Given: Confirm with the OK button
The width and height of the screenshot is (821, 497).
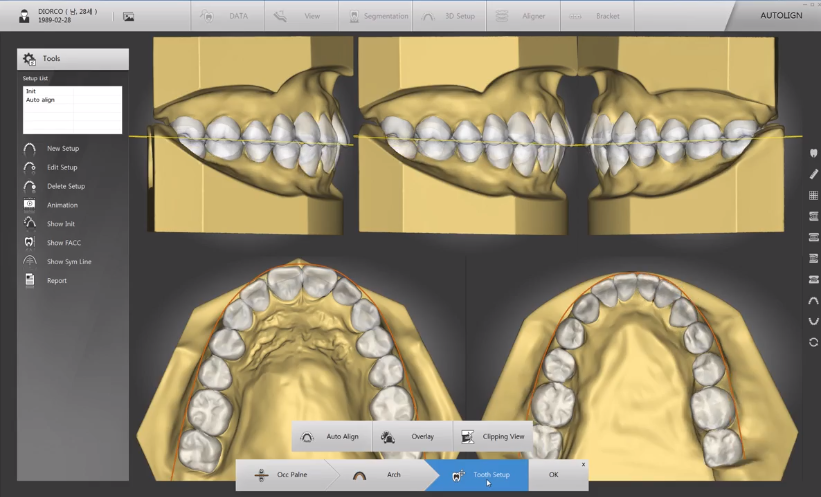Looking at the screenshot, I should tap(553, 475).
